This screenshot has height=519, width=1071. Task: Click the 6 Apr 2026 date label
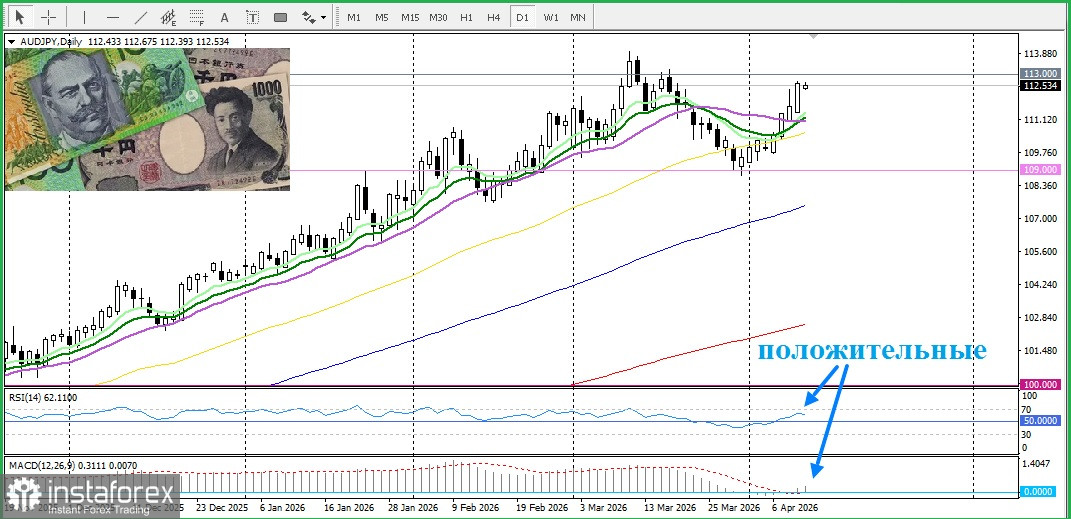(x=794, y=508)
